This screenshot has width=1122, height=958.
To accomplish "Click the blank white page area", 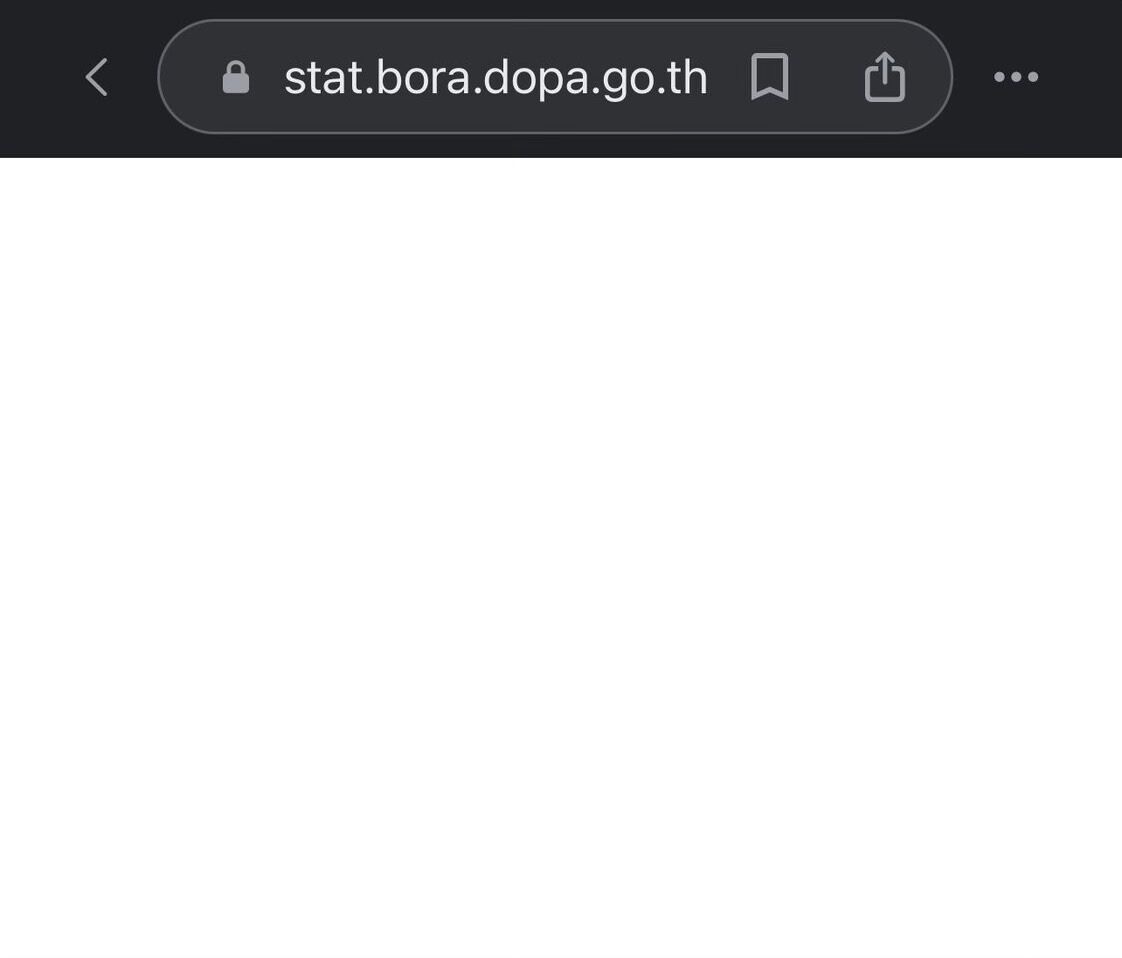I will pyautogui.click(x=561, y=557).
